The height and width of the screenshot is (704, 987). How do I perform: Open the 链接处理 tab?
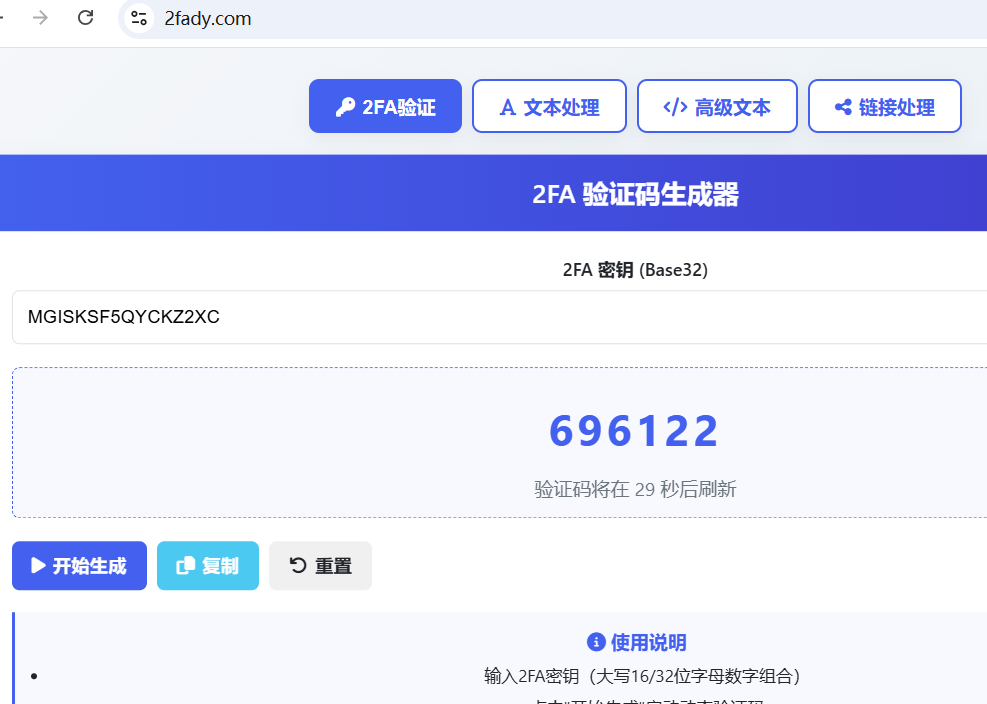pos(884,107)
